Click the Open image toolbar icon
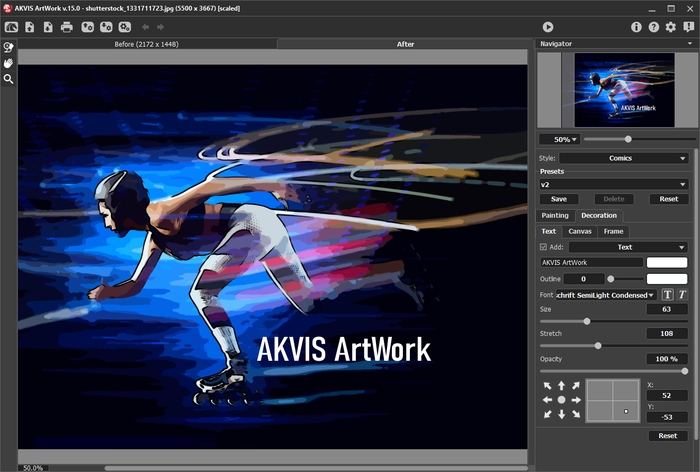 pos(29,27)
